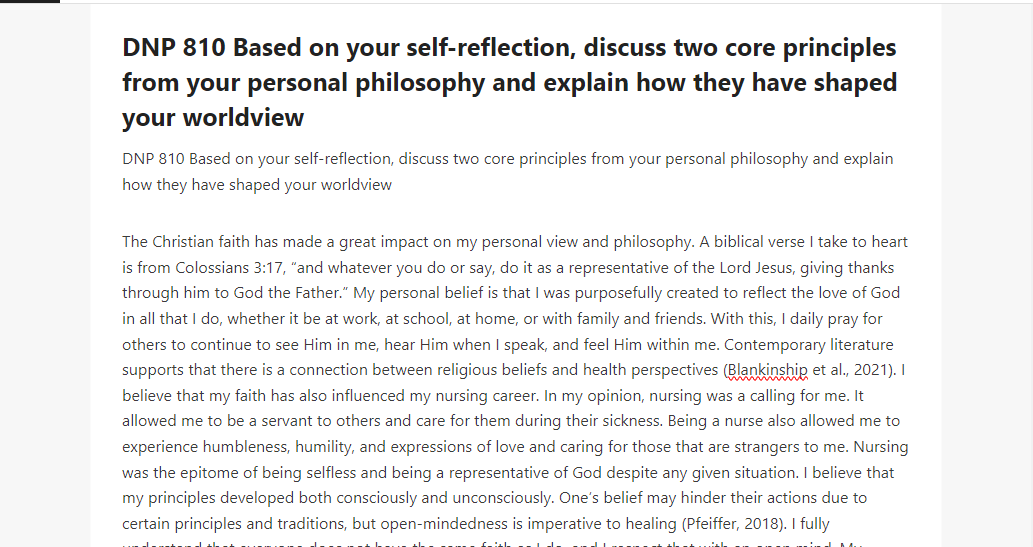
Task: Click the 'et al., 2021' citation text
Action: [x=853, y=370]
